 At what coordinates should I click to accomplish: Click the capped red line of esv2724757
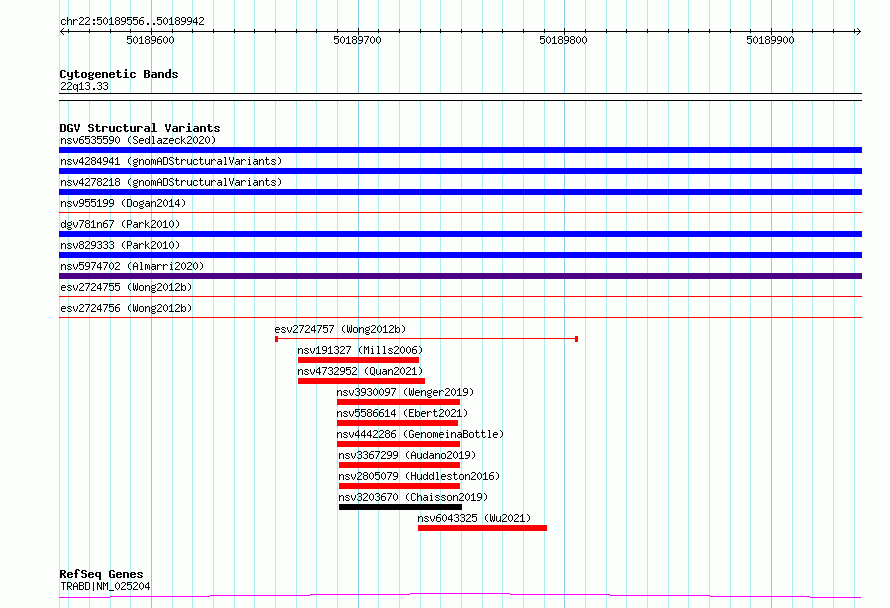pos(426,339)
